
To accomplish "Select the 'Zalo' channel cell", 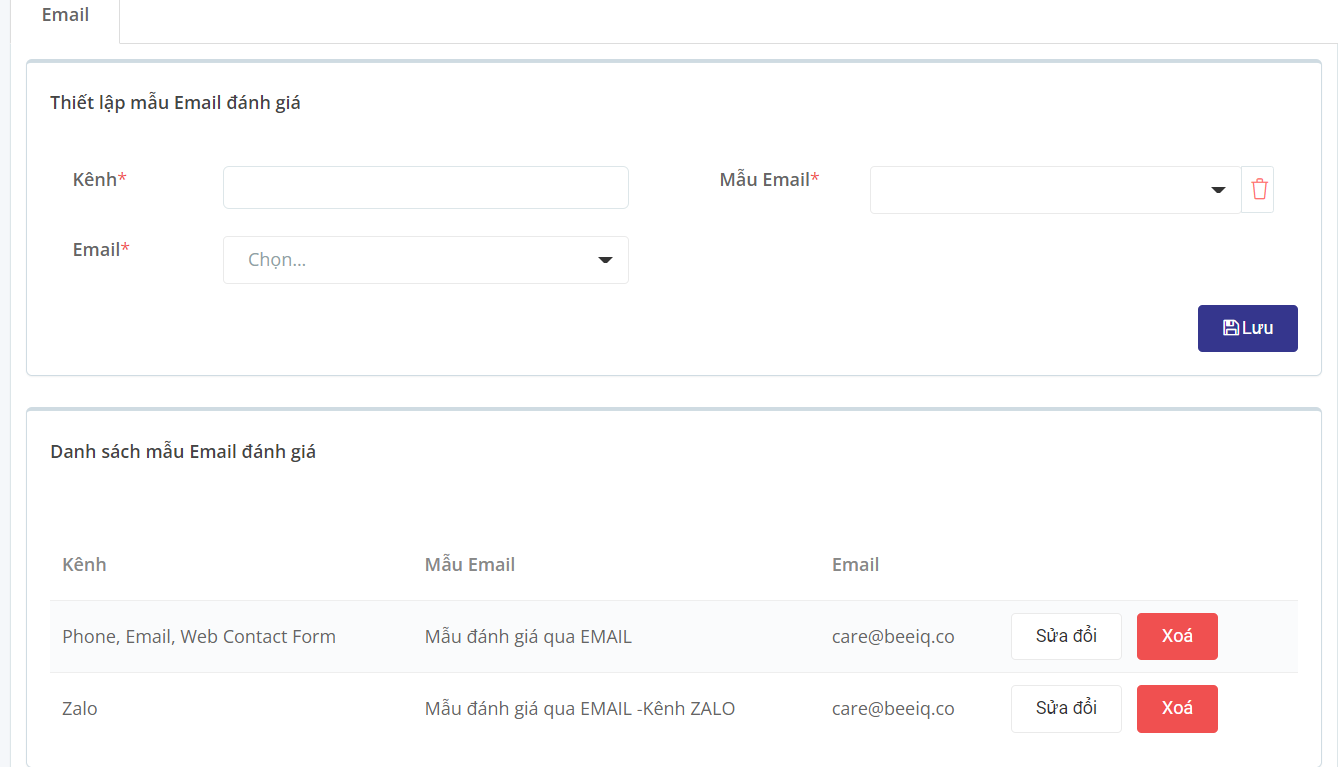I will 80,709.
